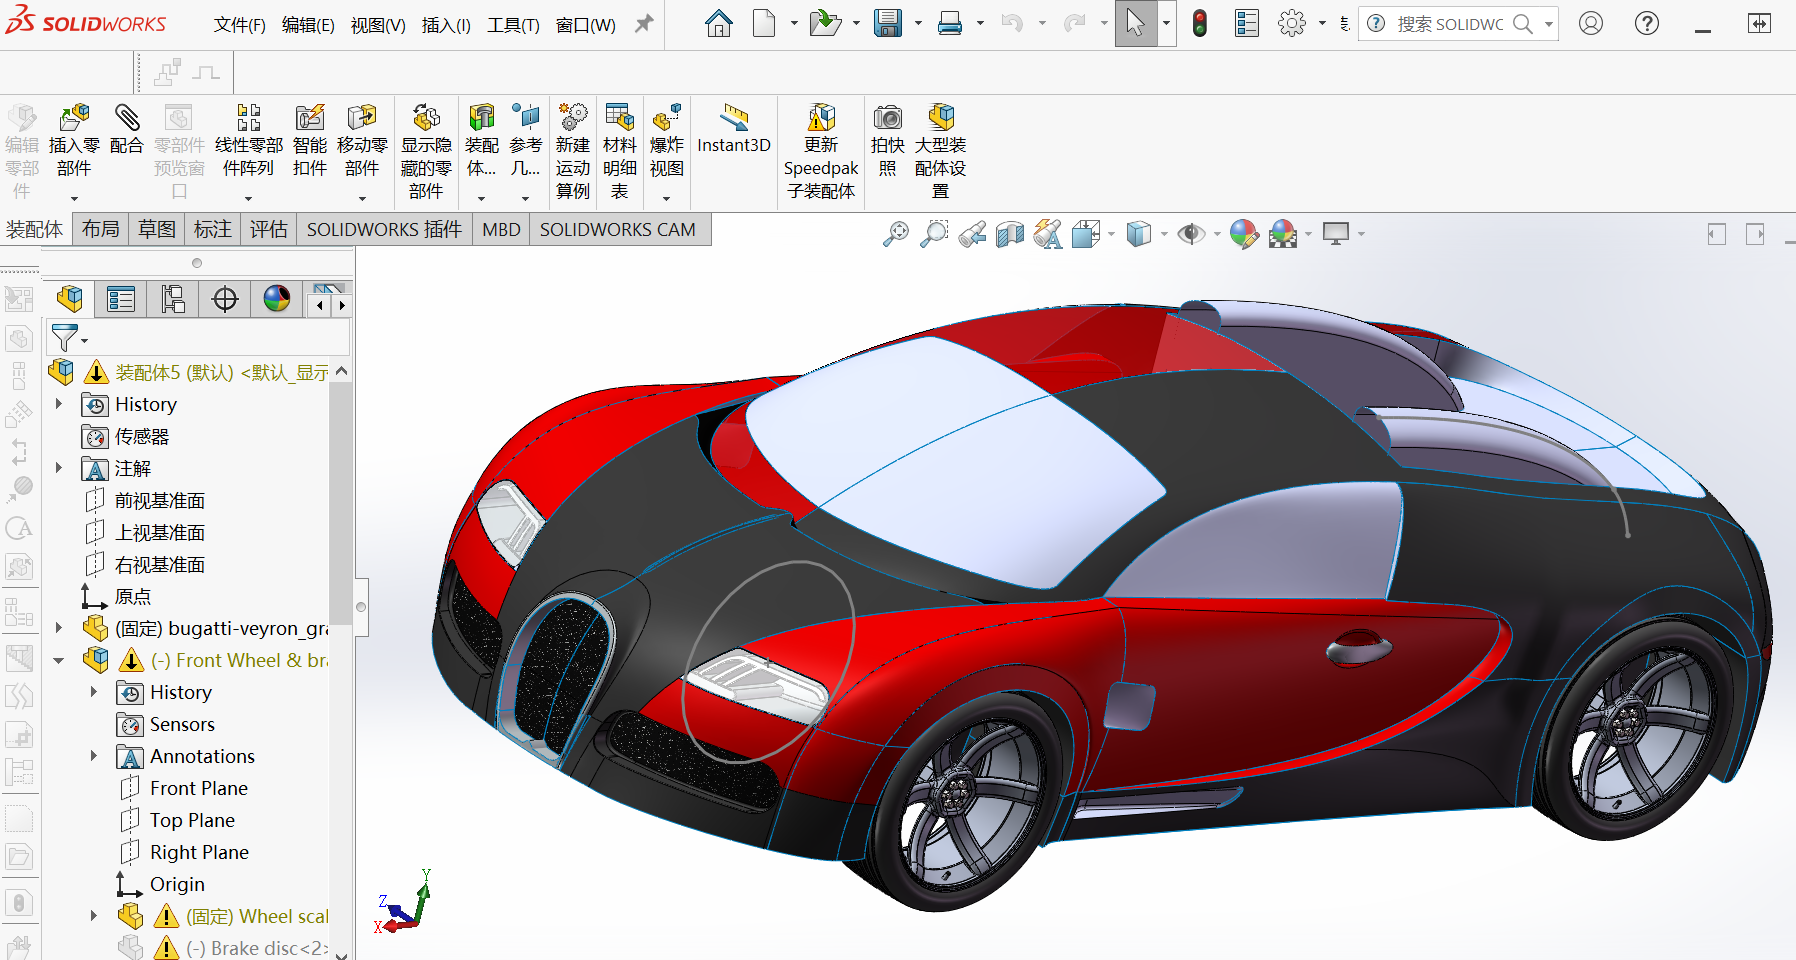
Task: Expand the top-level History node
Action: click(59, 404)
